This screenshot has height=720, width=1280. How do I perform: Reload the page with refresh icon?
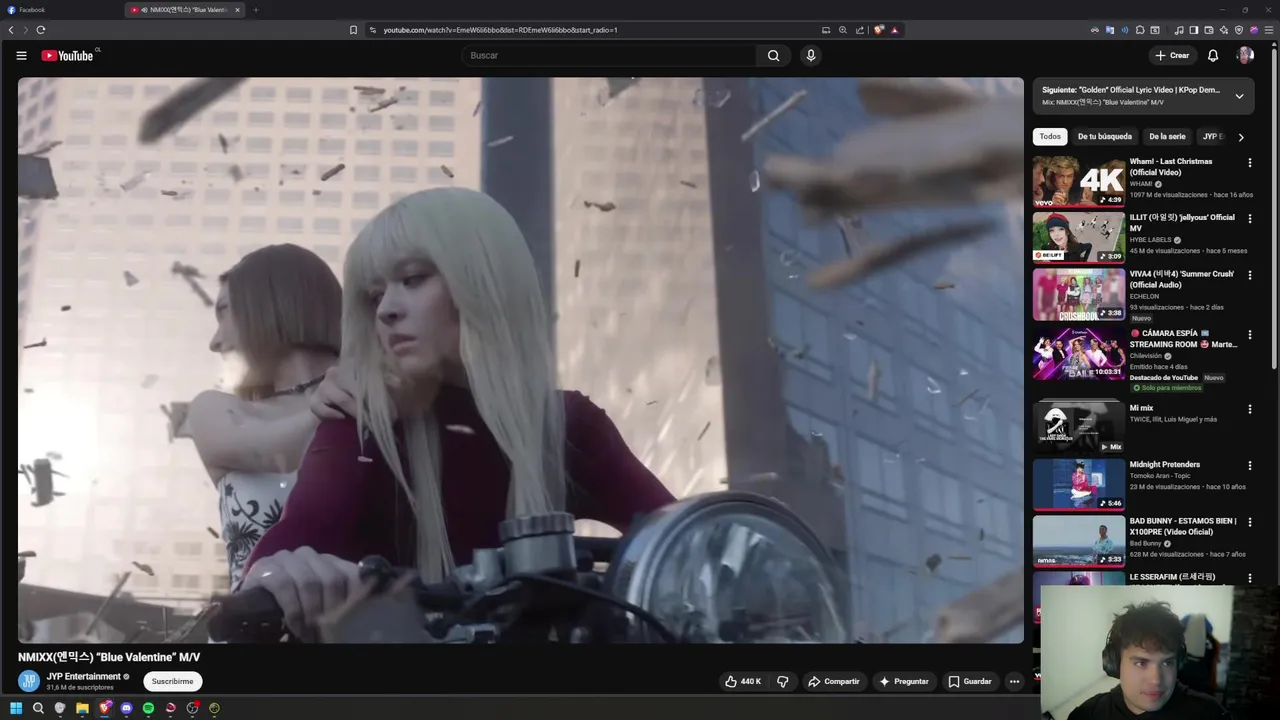pos(41,30)
